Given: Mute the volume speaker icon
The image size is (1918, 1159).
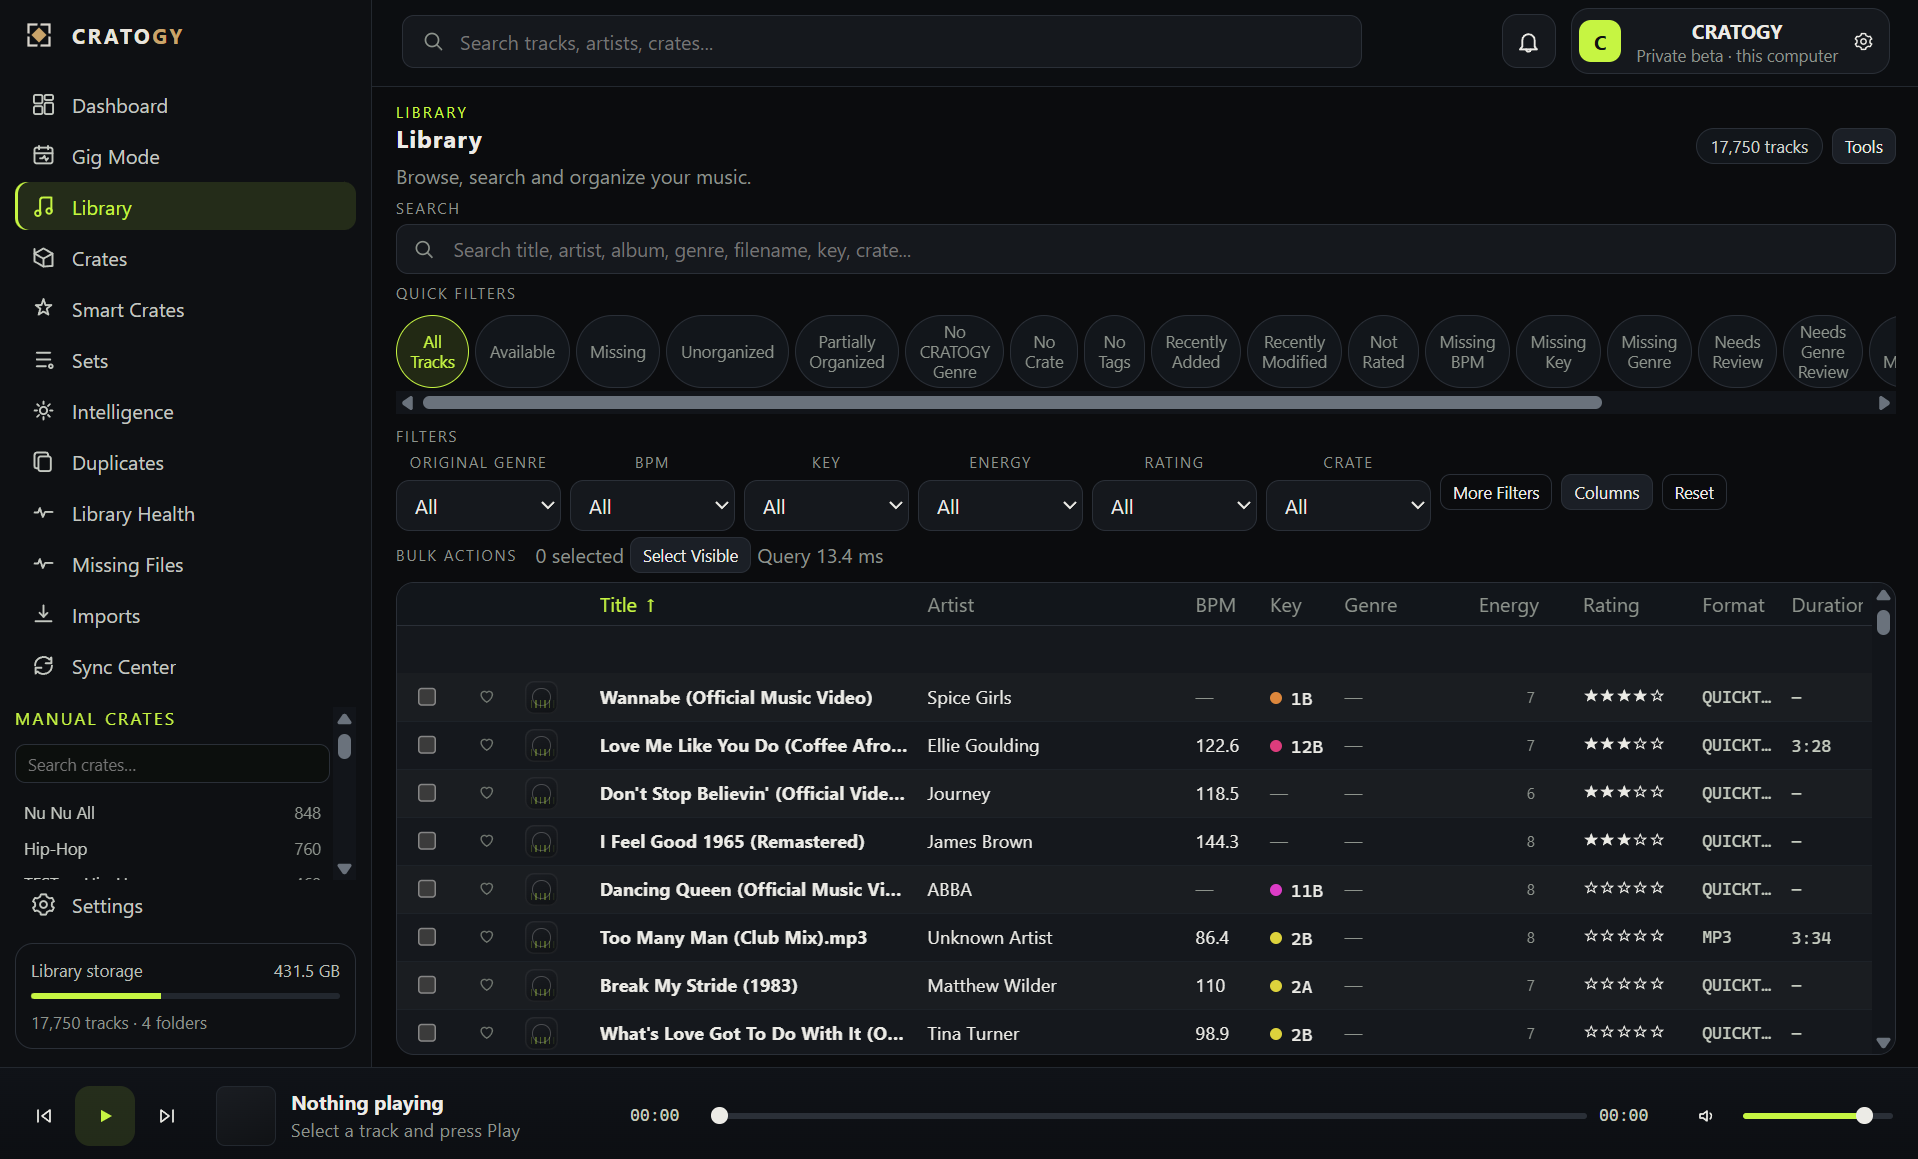Looking at the screenshot, I should [x=1706, y=1115].
